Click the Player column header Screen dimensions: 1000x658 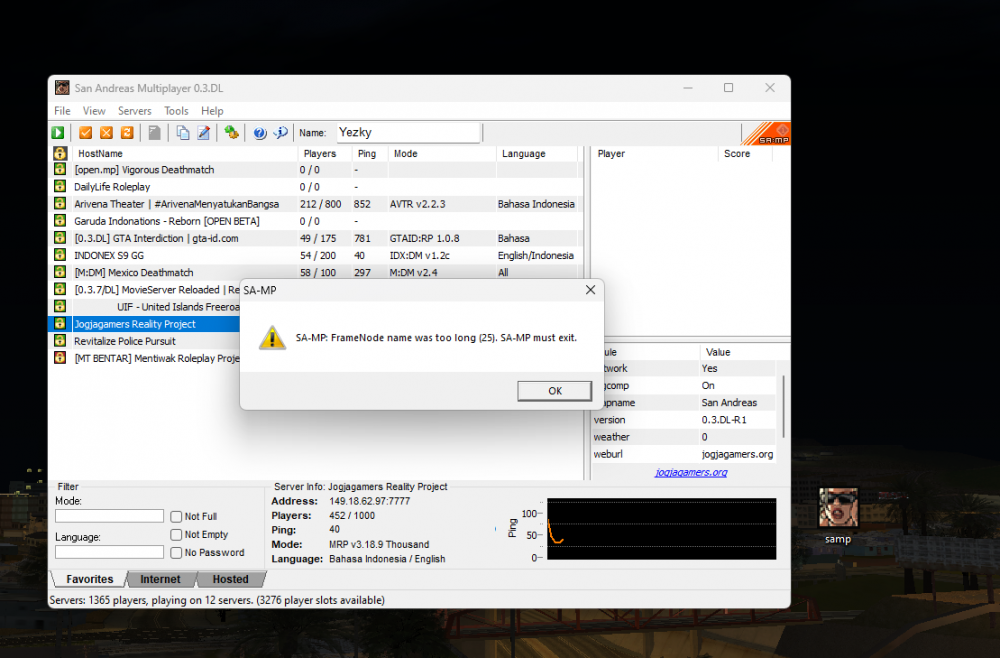coord(655,154)
